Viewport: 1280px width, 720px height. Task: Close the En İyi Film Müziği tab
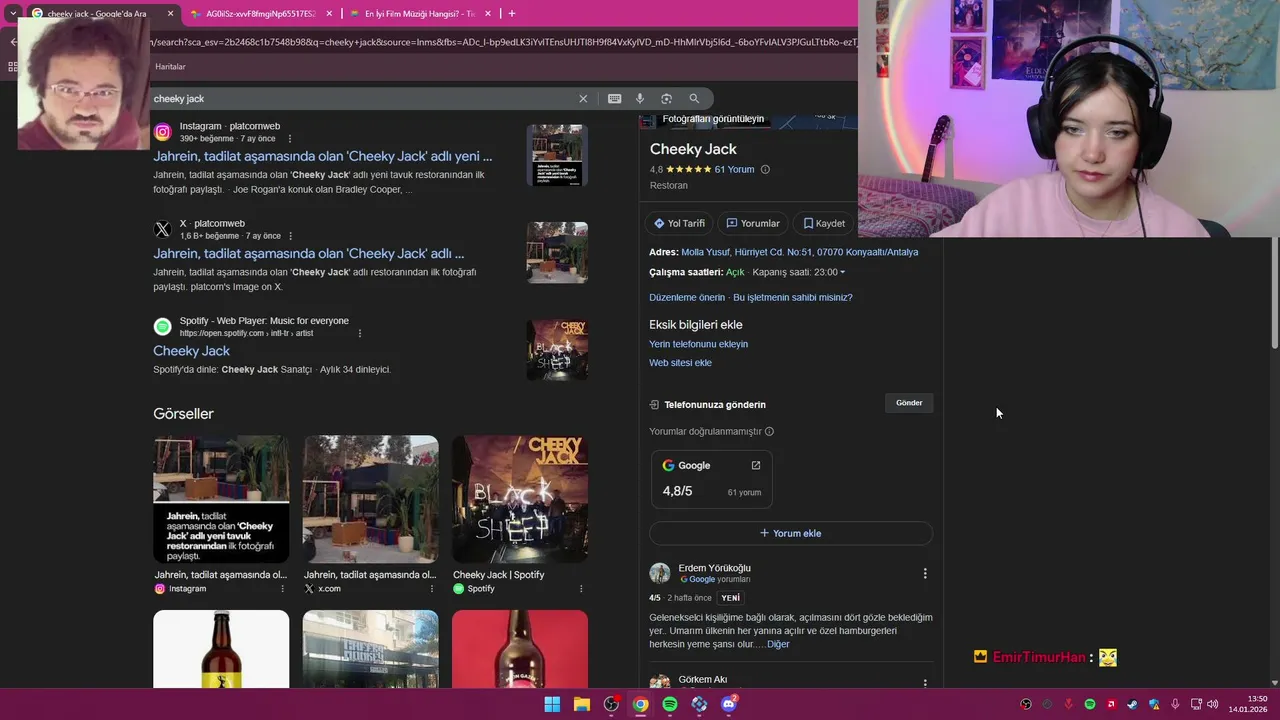pos(487,14)
